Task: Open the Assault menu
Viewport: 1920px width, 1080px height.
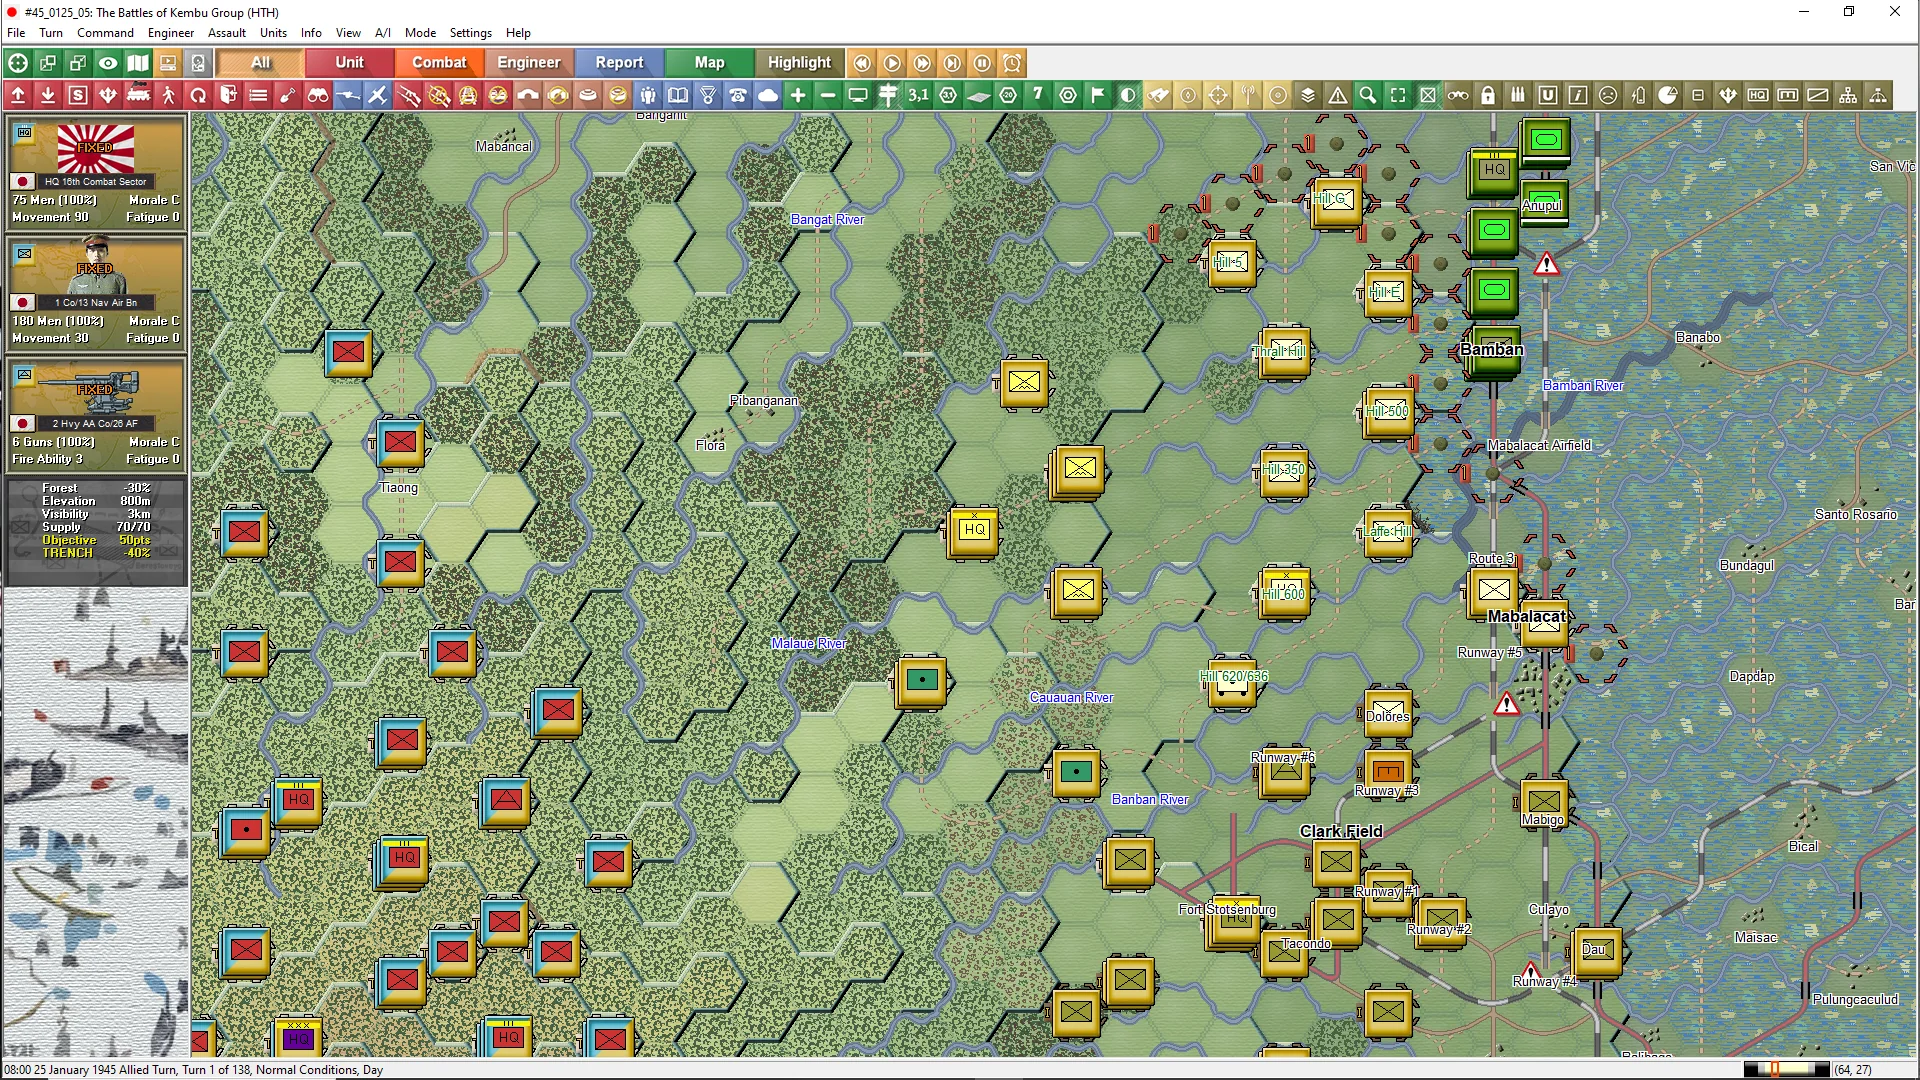Action: pyautogui.click(x=227, y=33)
